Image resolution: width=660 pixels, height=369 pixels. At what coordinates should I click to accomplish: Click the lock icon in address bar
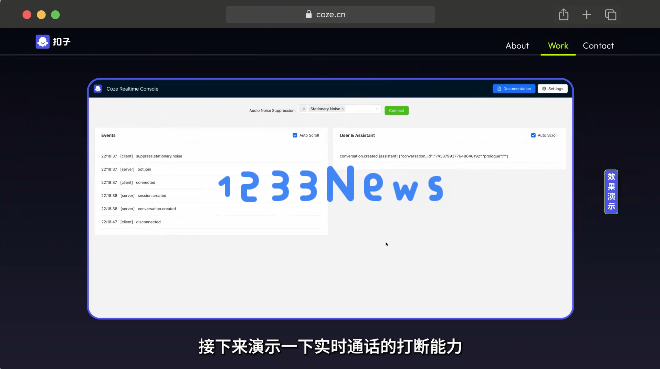309,14
